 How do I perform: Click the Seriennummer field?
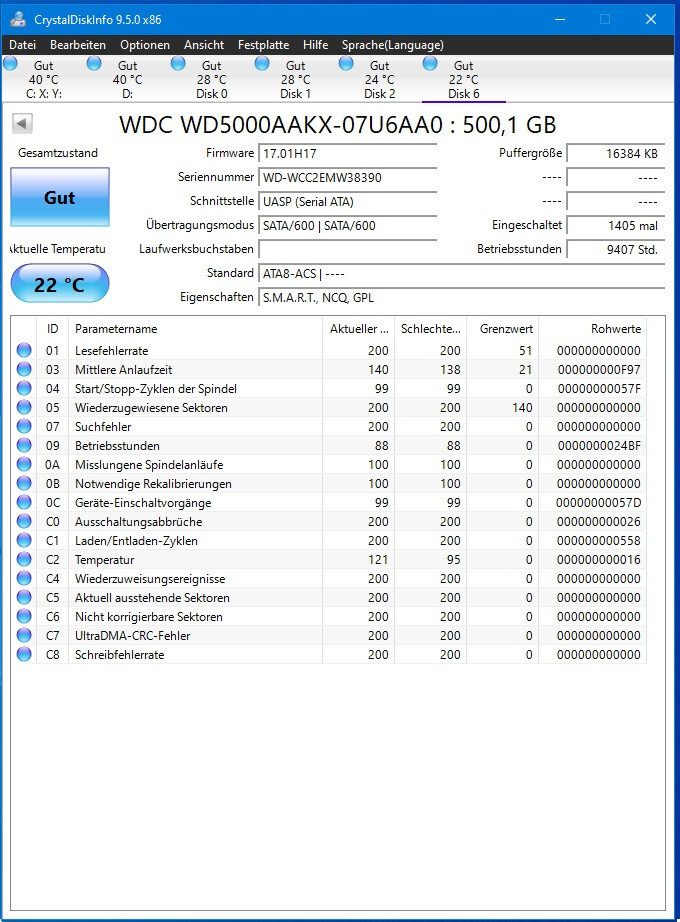pyautogui.click(x=348, y=178)
